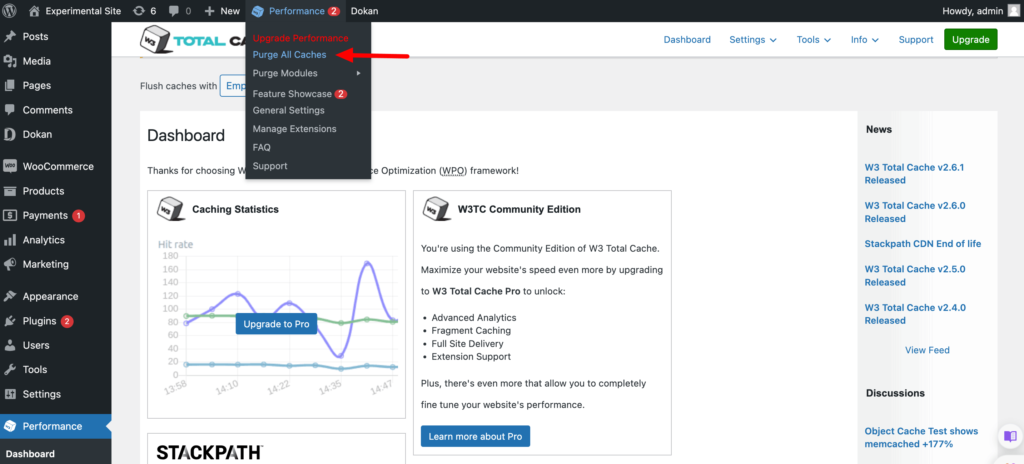Click the Tools wrench icon in sidebar
1024x464 pixels.
coord(10,370)
